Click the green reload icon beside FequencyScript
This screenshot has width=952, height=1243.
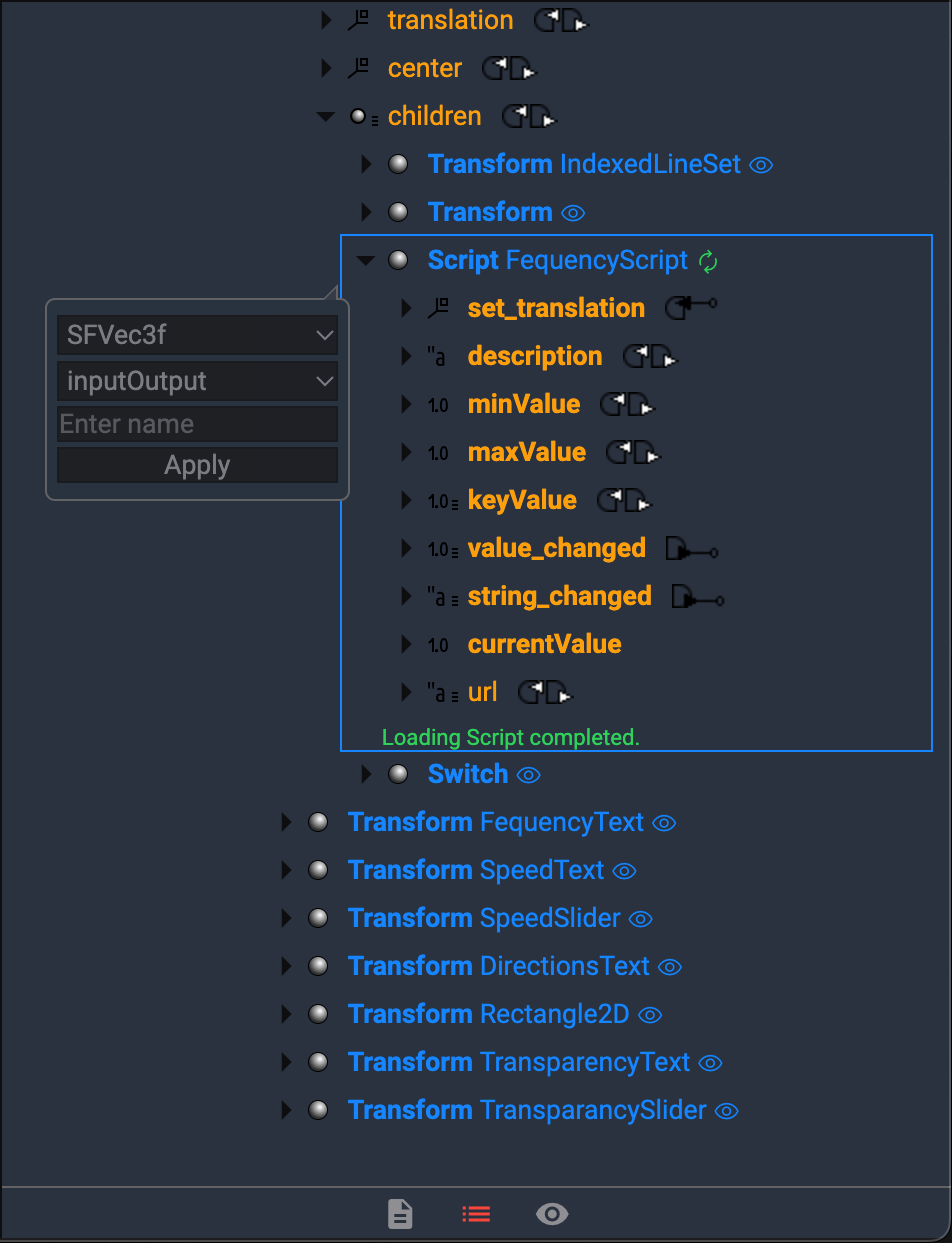[x=708, y=261]
